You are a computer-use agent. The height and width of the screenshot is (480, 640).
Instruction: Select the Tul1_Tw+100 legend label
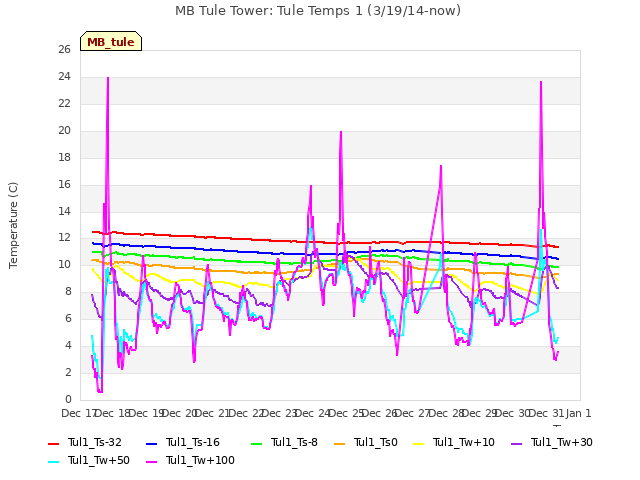(x=200, y=460)
